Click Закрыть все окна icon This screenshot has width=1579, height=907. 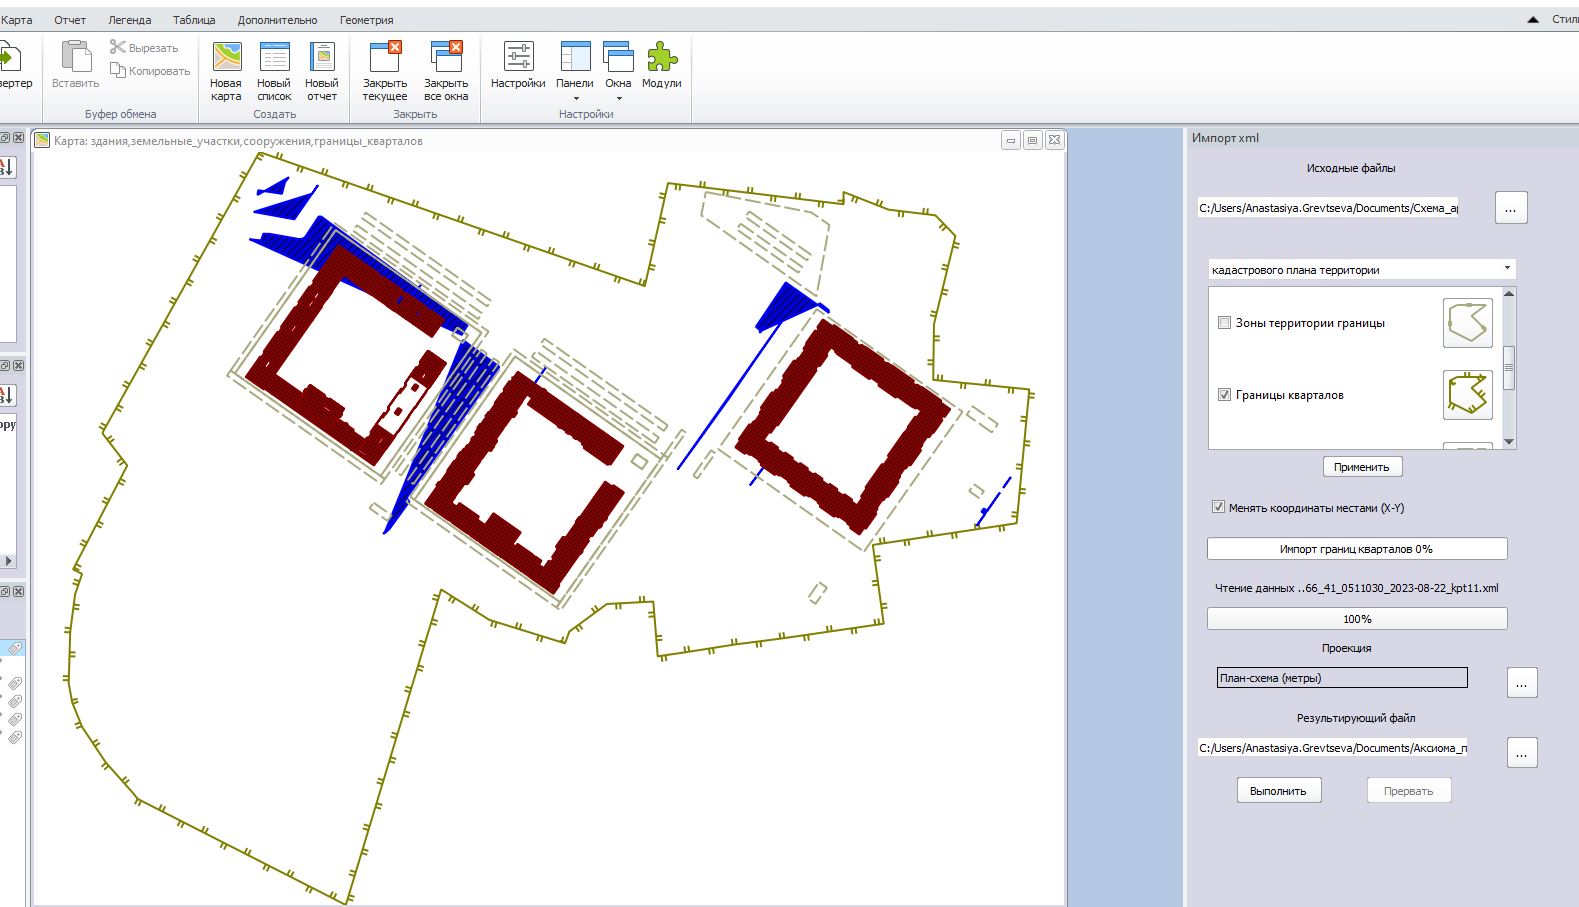(446, 58)
